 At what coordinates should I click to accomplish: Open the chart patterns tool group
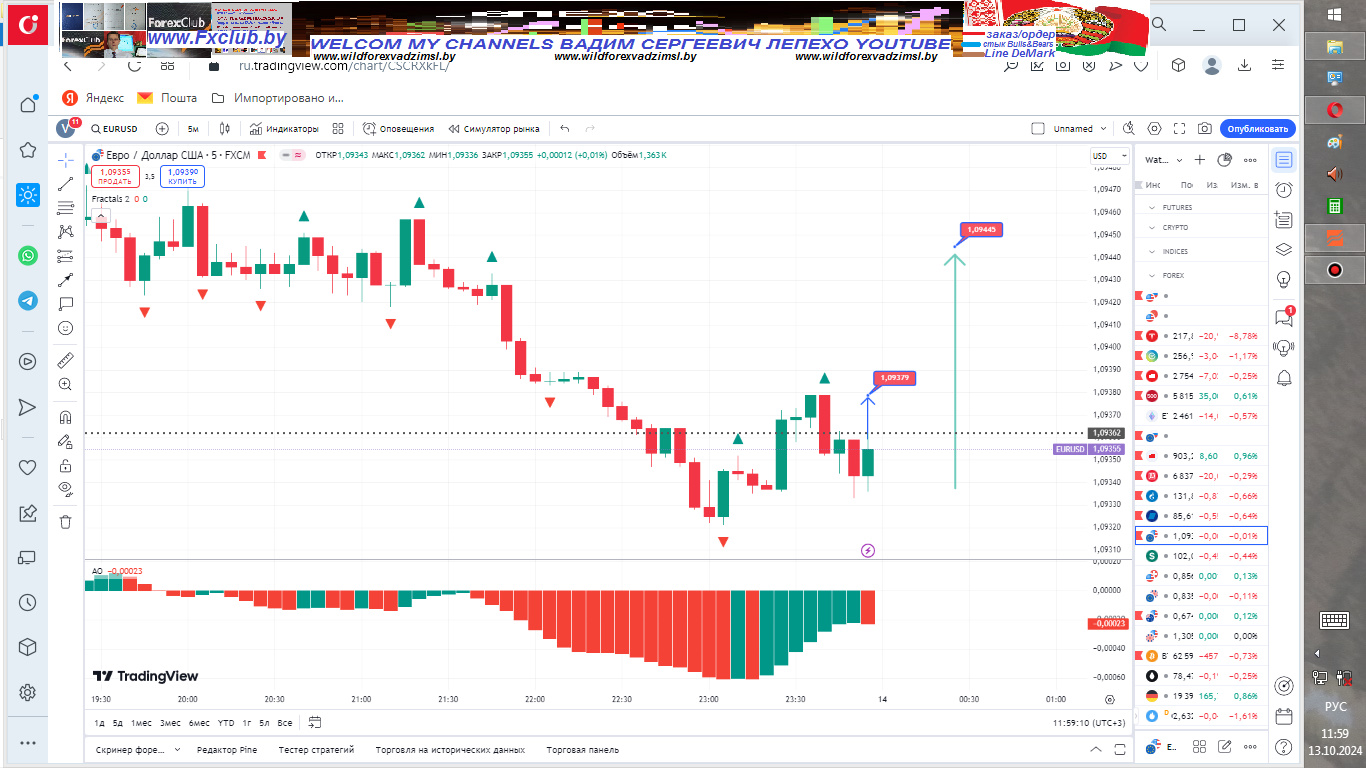[x=65, y=231]
